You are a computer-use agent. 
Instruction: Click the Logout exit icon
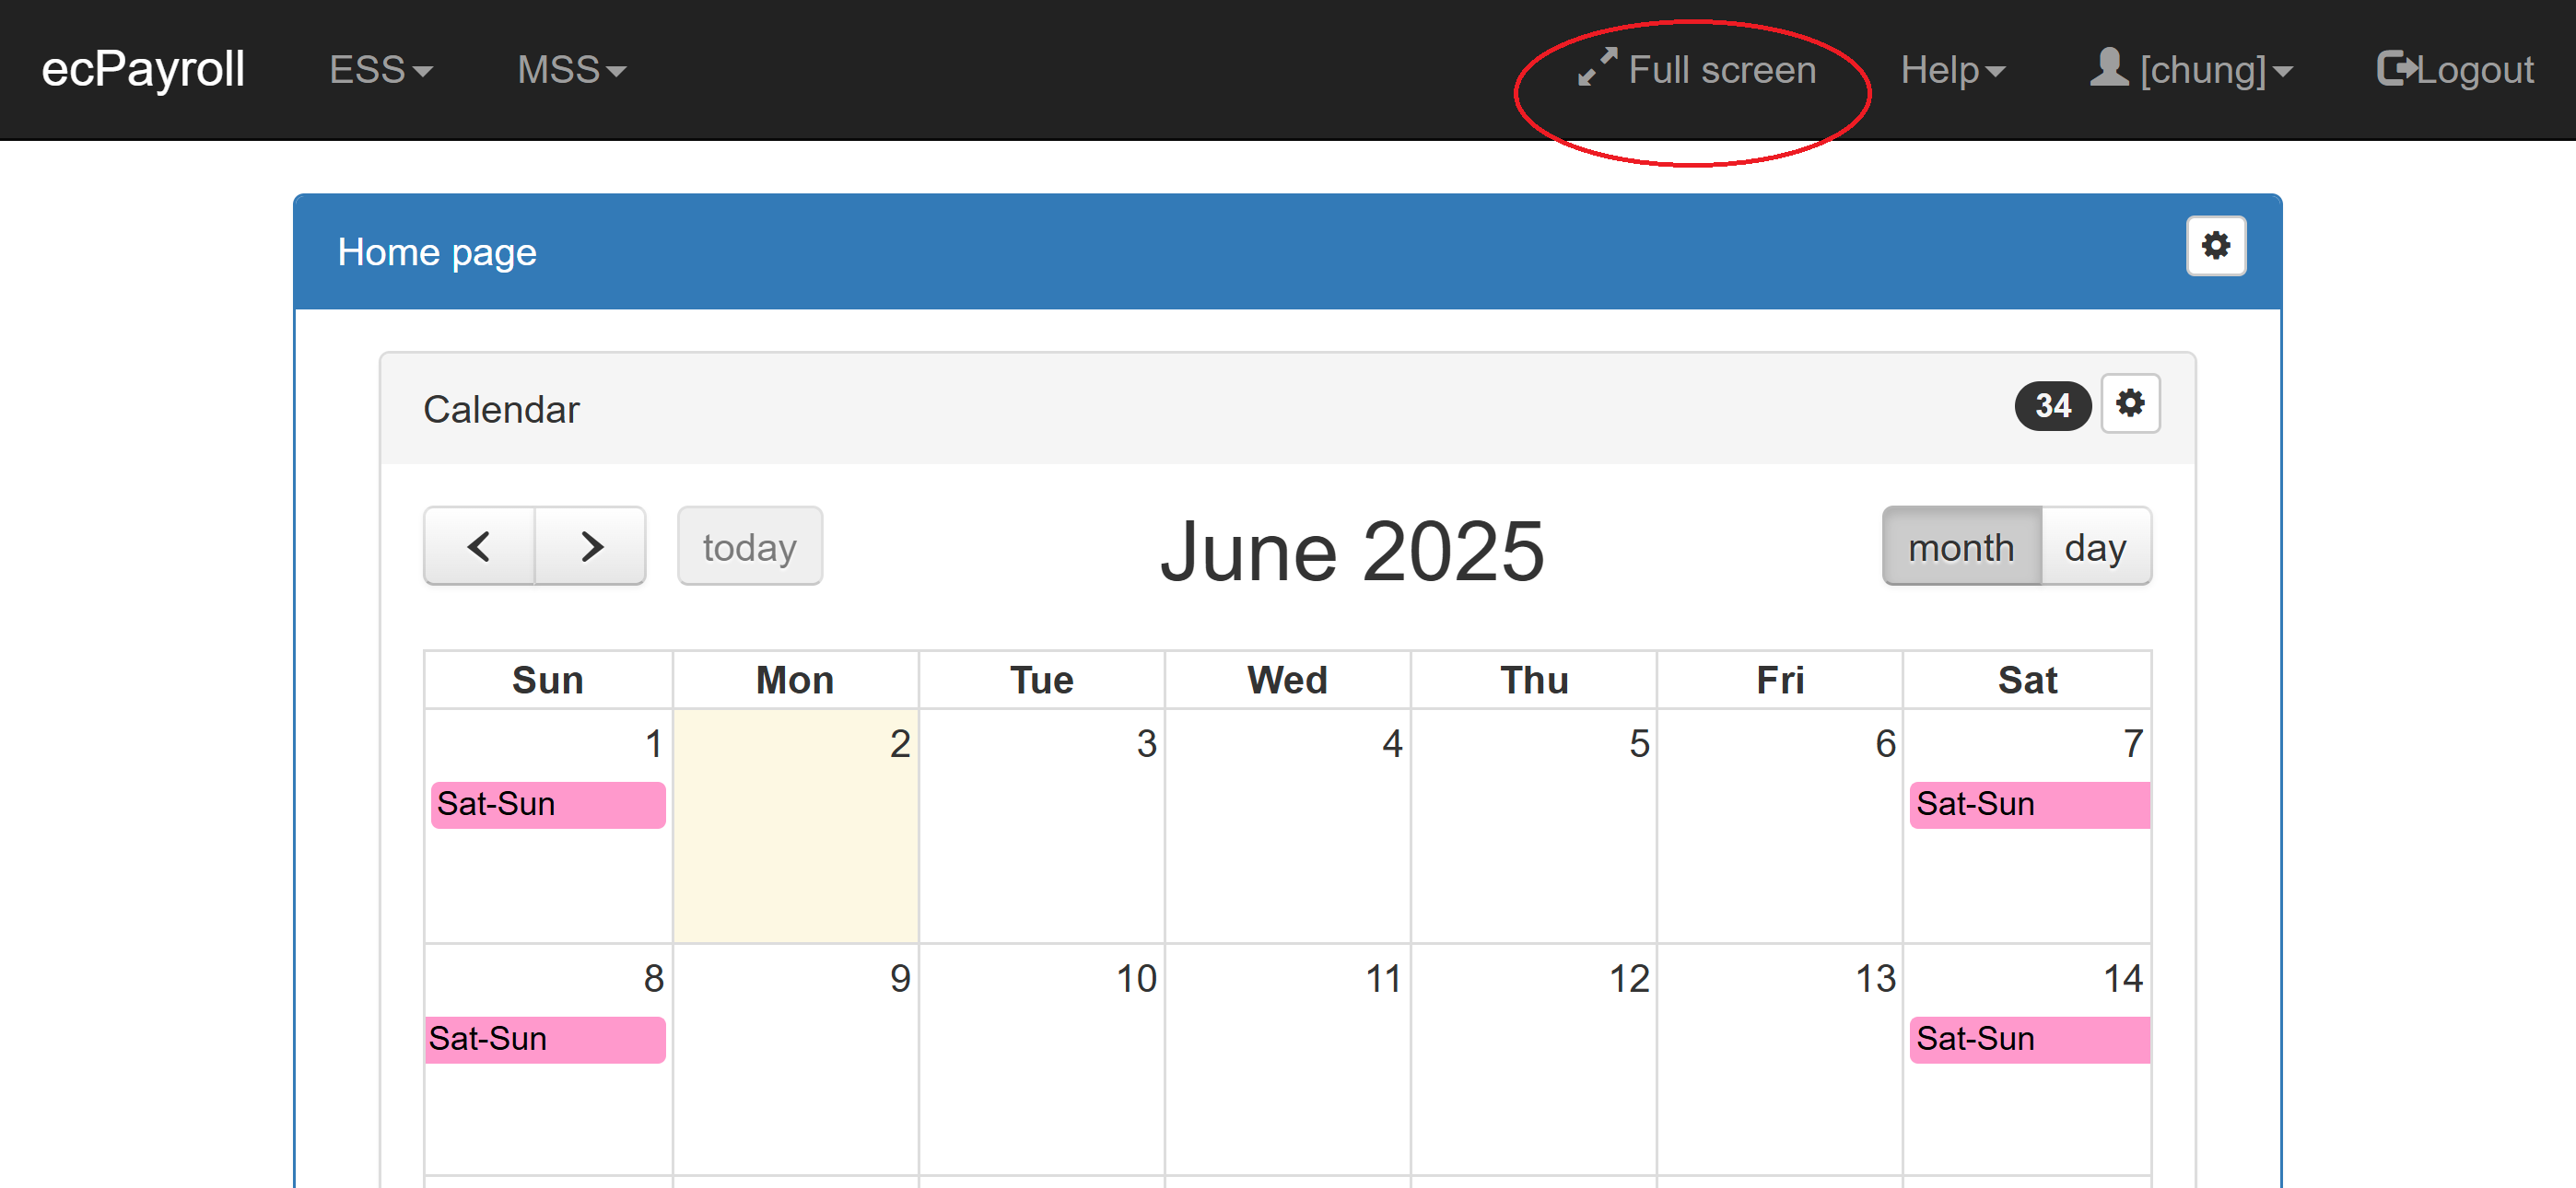pyautogui.click(x=2395, y=69)
